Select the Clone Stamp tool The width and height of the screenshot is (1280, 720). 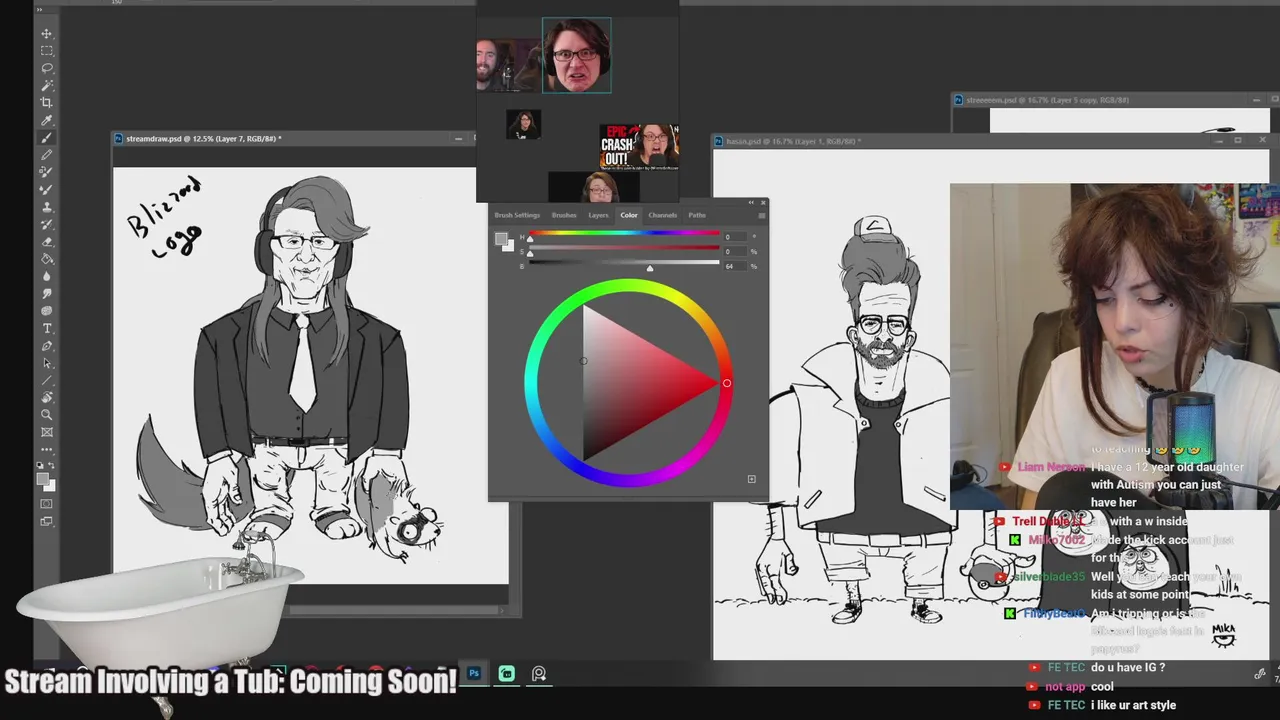pyautogui.click(x=47, y=207)
